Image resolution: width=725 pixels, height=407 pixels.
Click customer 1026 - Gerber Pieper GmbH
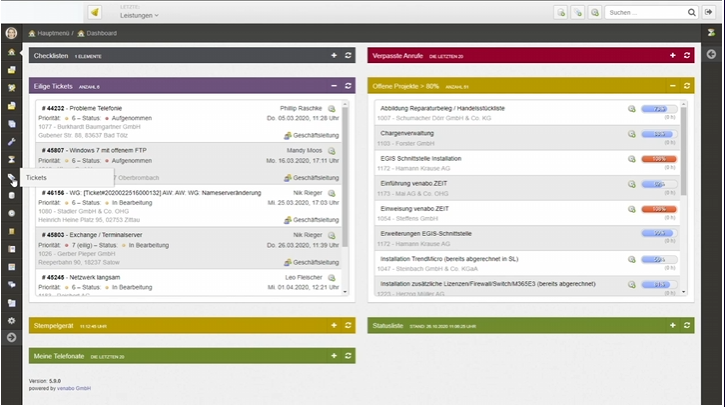tap(77, 254)
